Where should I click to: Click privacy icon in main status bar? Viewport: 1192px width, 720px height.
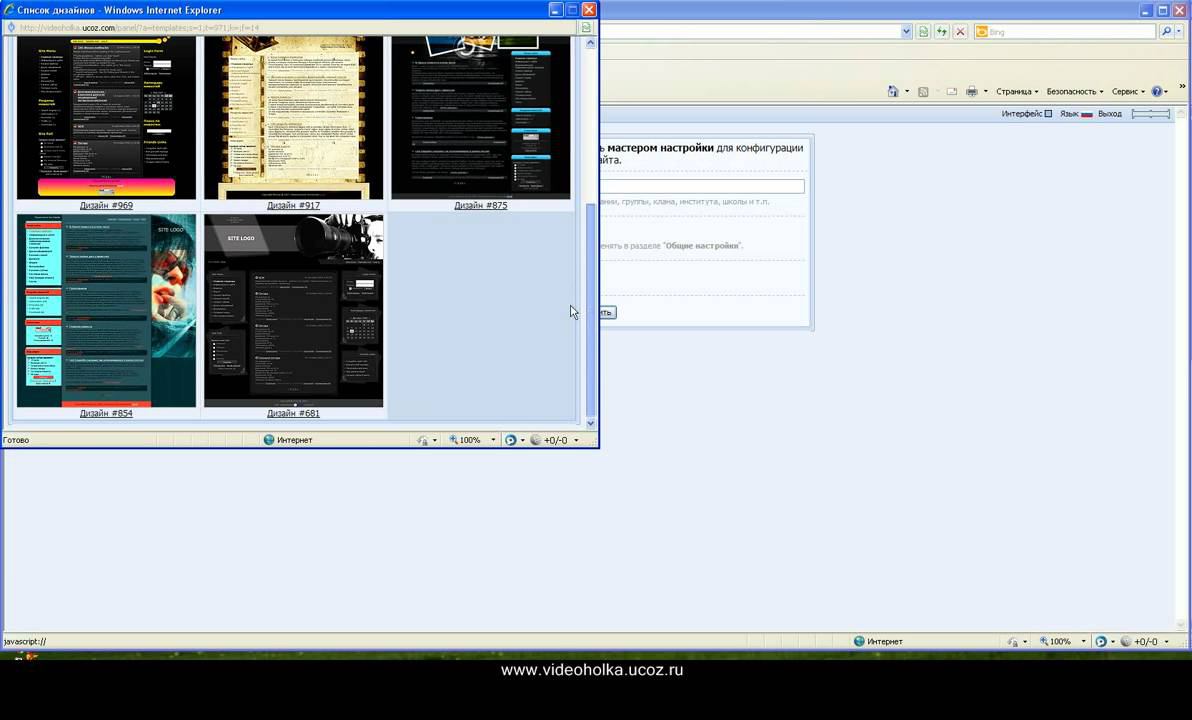[x=1013, y=642]
